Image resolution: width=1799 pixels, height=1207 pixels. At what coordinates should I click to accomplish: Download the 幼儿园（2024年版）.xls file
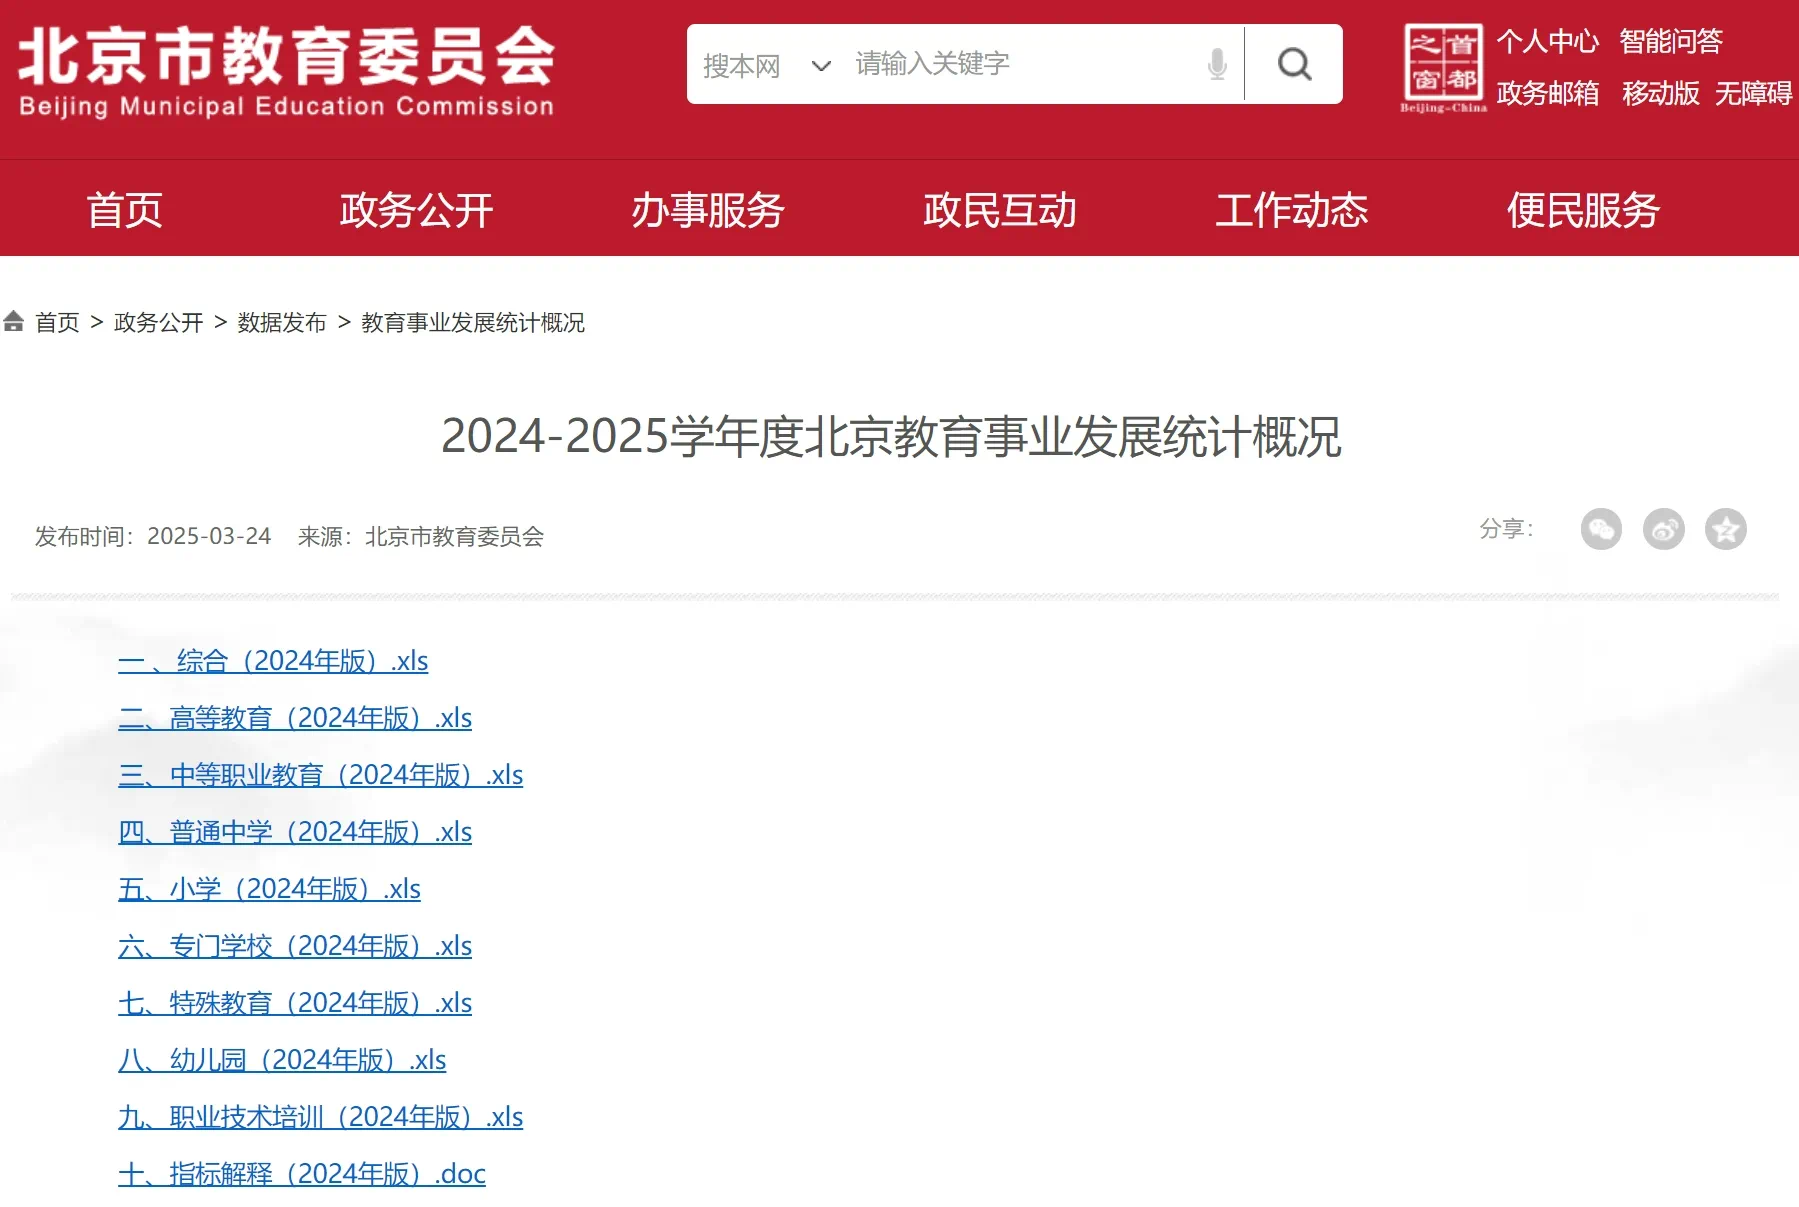click(x=281, y=1060)
